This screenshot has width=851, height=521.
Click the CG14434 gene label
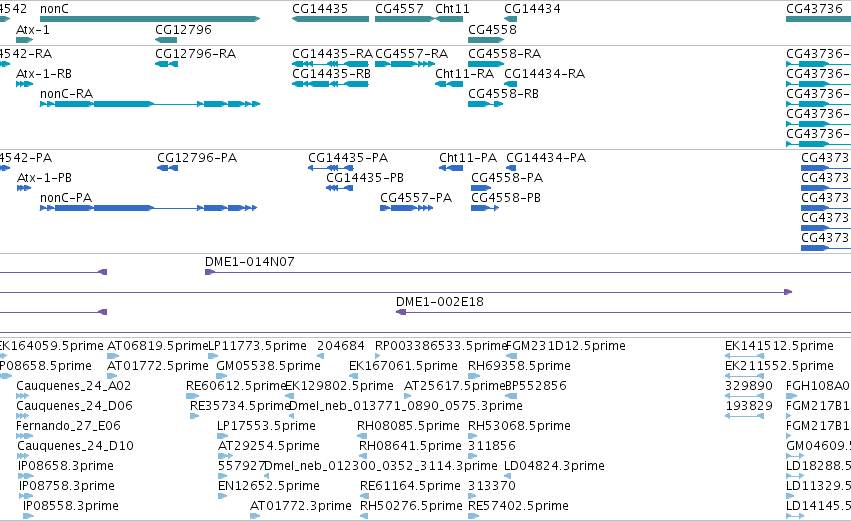532,9
